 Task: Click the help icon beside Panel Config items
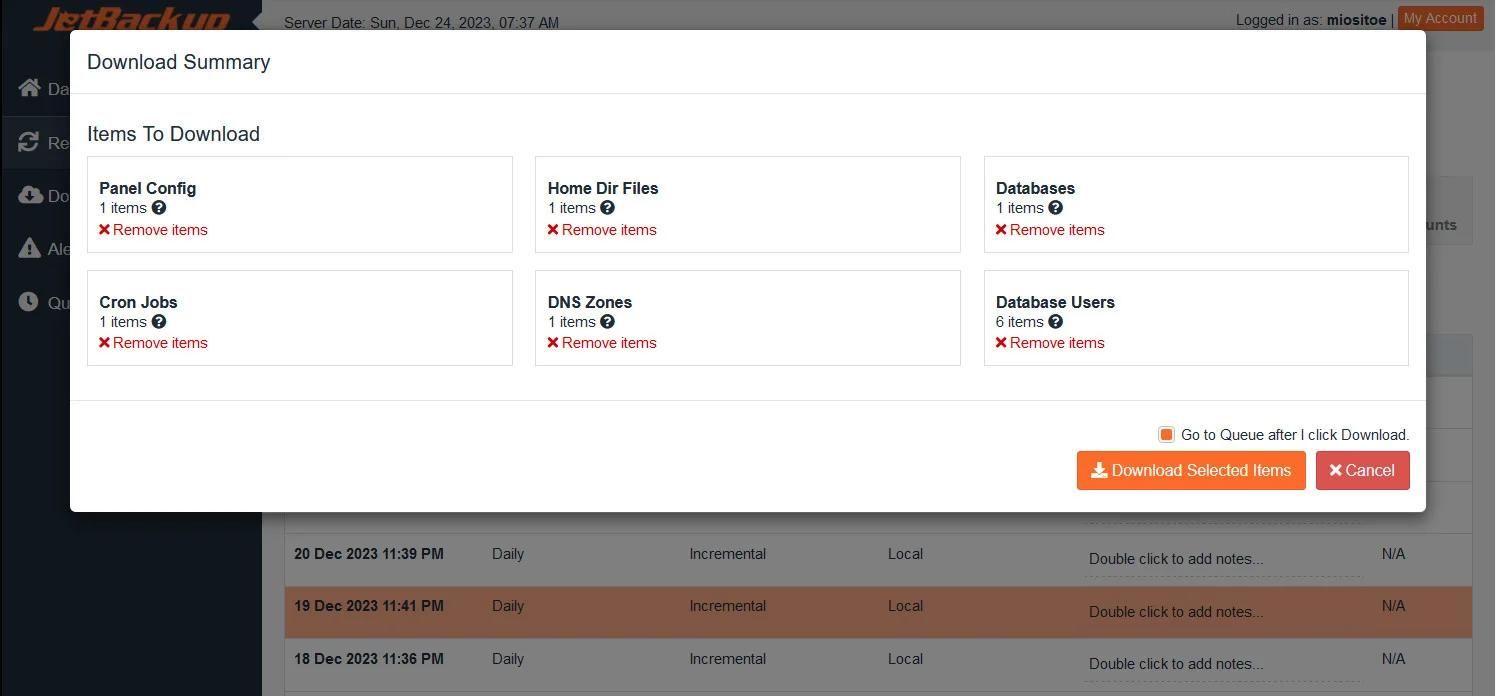tap(162, 208)
